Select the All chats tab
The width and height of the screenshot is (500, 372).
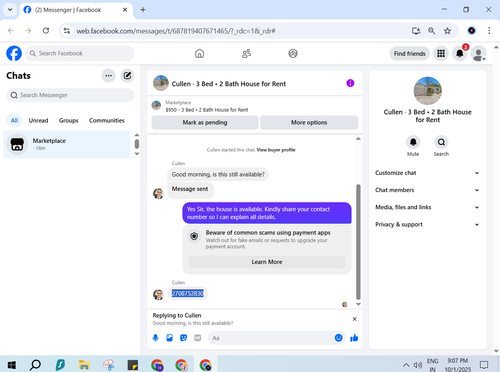pyautogui.click(x=14, y=120)
